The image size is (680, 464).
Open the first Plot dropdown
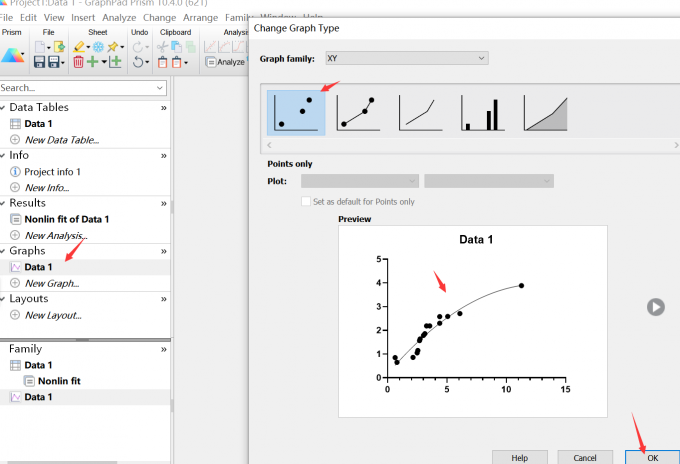pos(360,181)
